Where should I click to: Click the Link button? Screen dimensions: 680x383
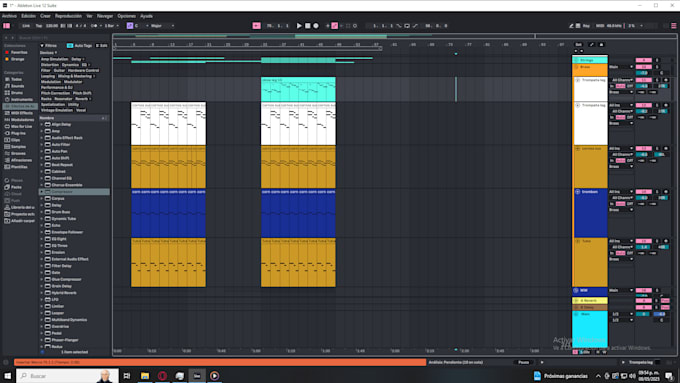click(26, 26)
